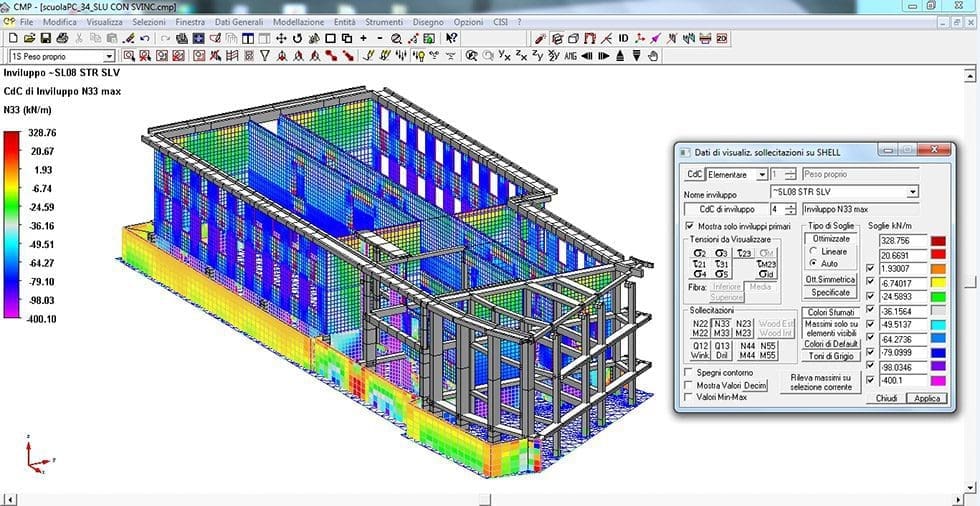The width and height of the screenshot is (980, 506).
Task: Open the '1S Peso proprio' load case dropdown
Action: coord(109,56)
